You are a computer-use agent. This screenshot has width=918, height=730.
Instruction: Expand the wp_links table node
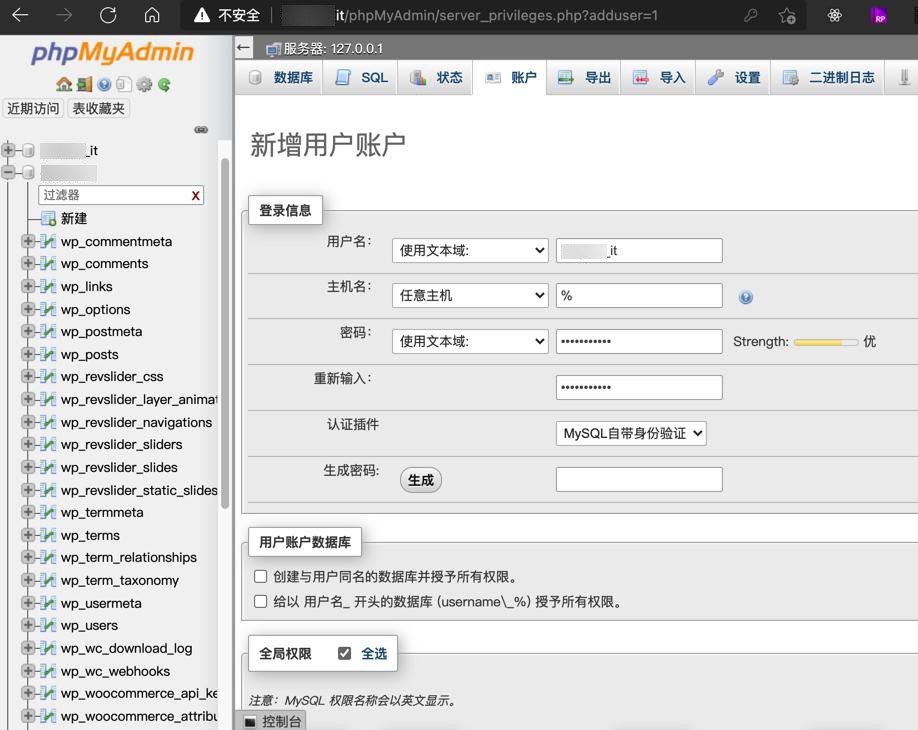point(28,286)
